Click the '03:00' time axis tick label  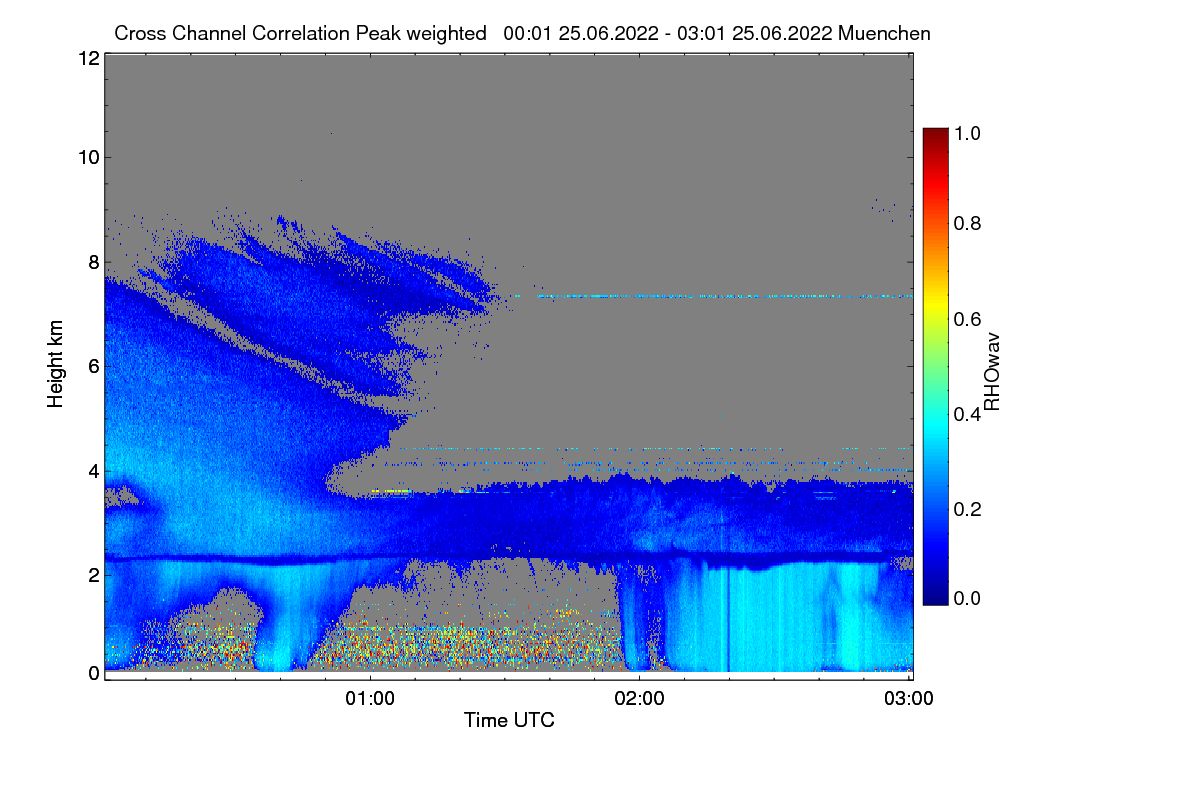tap(908, 697)
